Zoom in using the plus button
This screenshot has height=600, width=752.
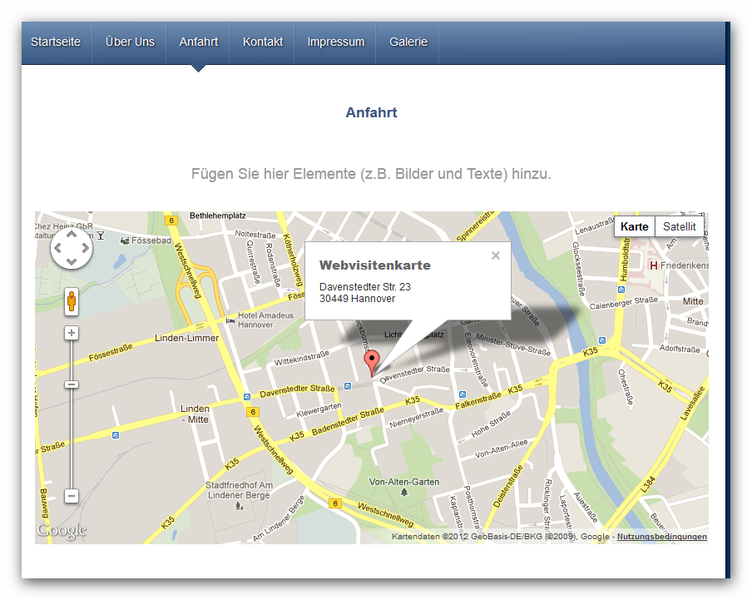[x=71, y=333]
